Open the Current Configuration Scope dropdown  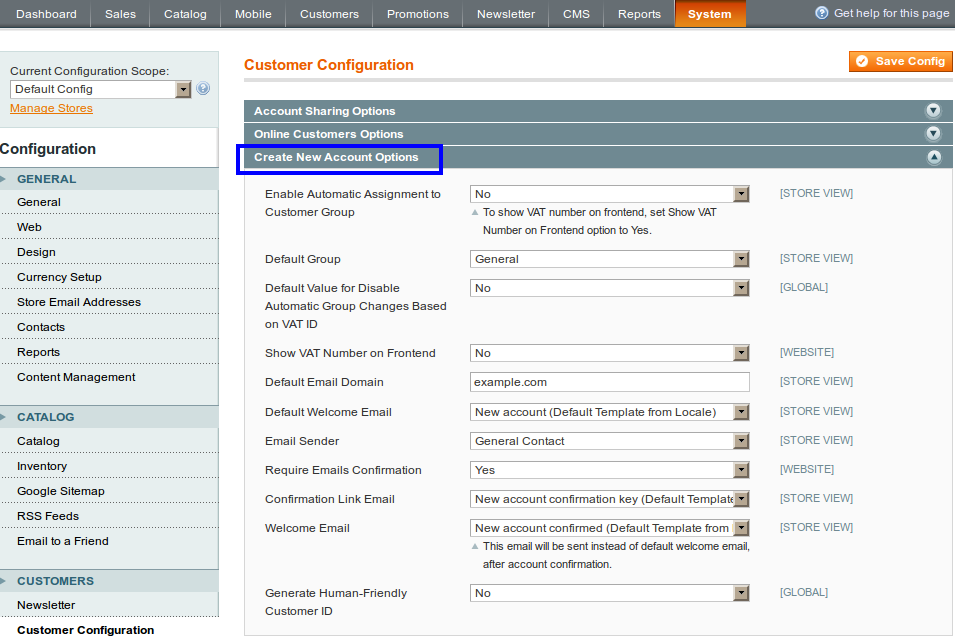101,89
